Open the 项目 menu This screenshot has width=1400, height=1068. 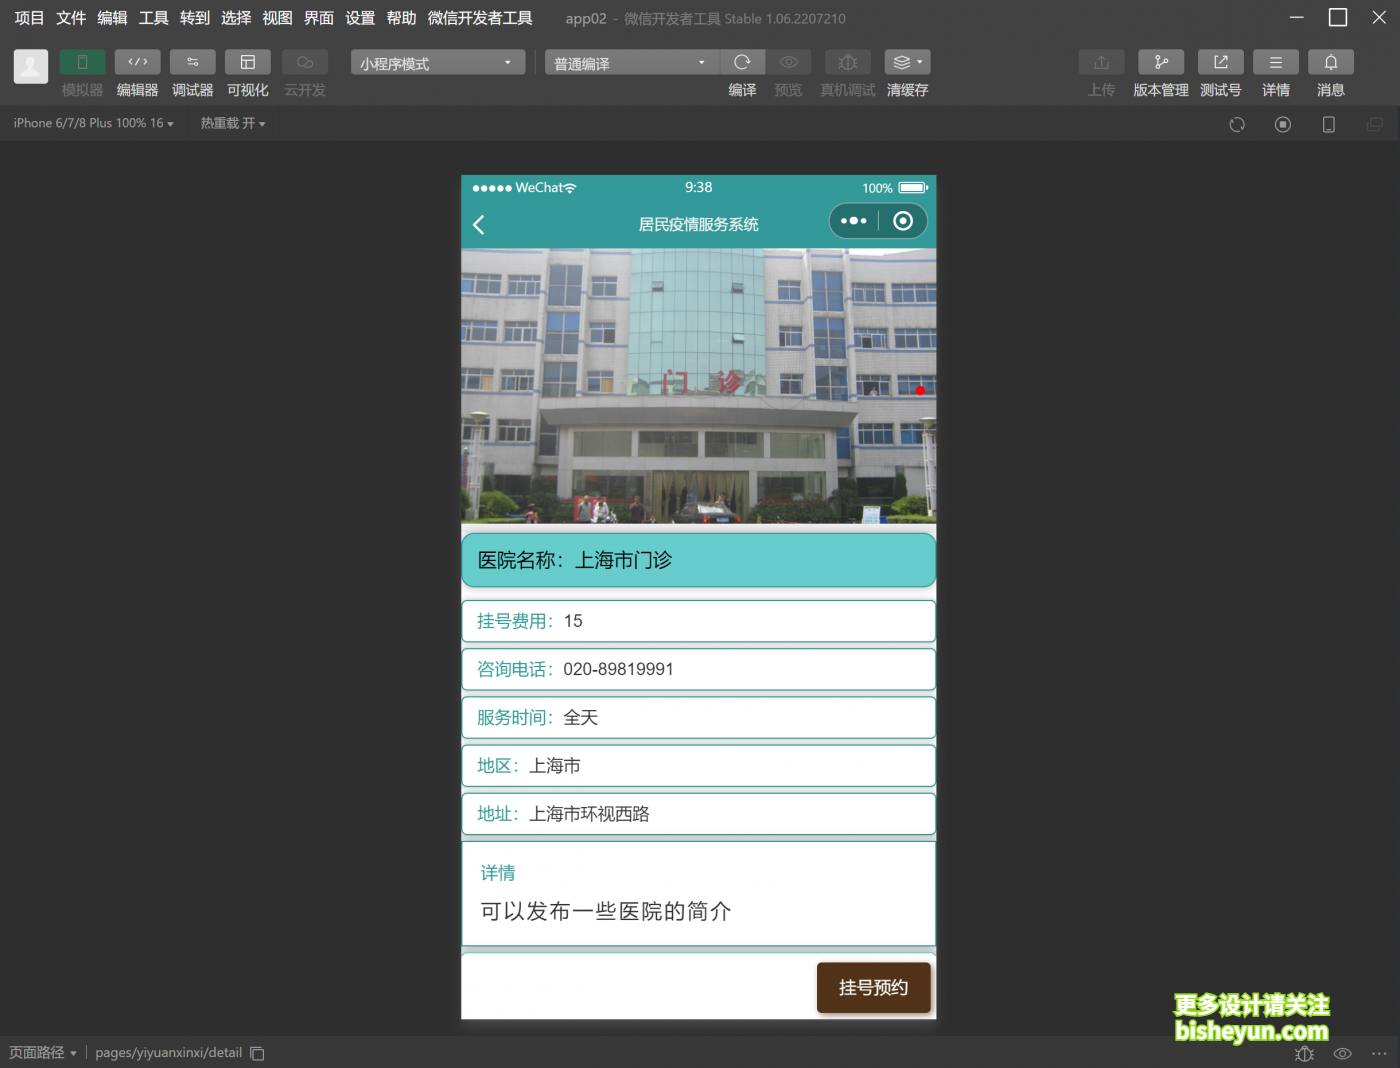pos(29,18)
